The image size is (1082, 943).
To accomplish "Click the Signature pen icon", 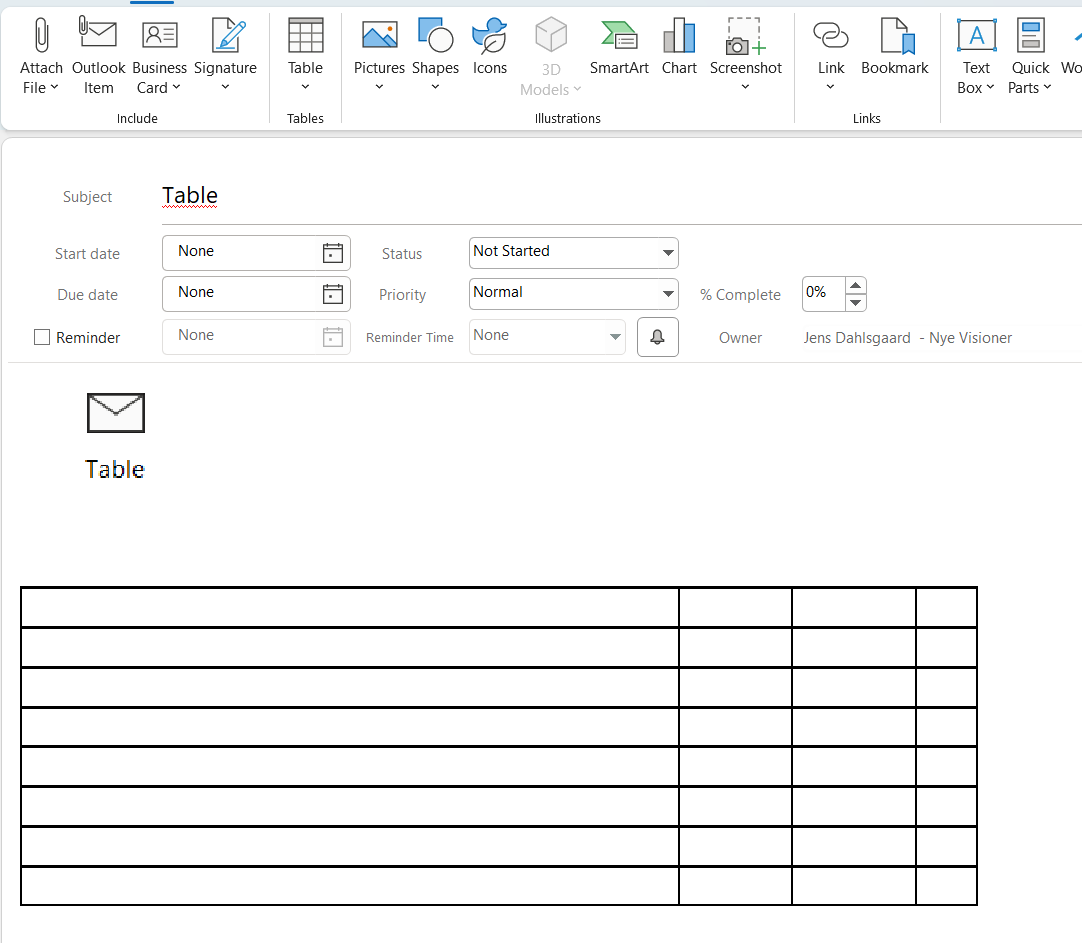I will pos(228,35).
